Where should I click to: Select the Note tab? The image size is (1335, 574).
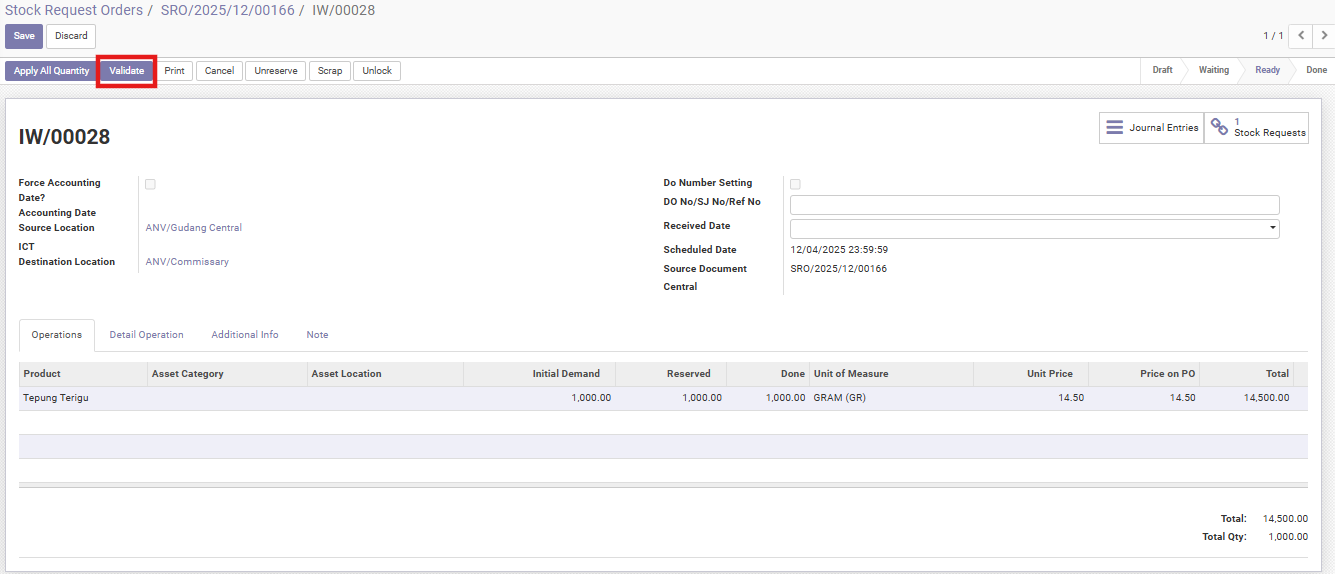(x=317, y=335)
